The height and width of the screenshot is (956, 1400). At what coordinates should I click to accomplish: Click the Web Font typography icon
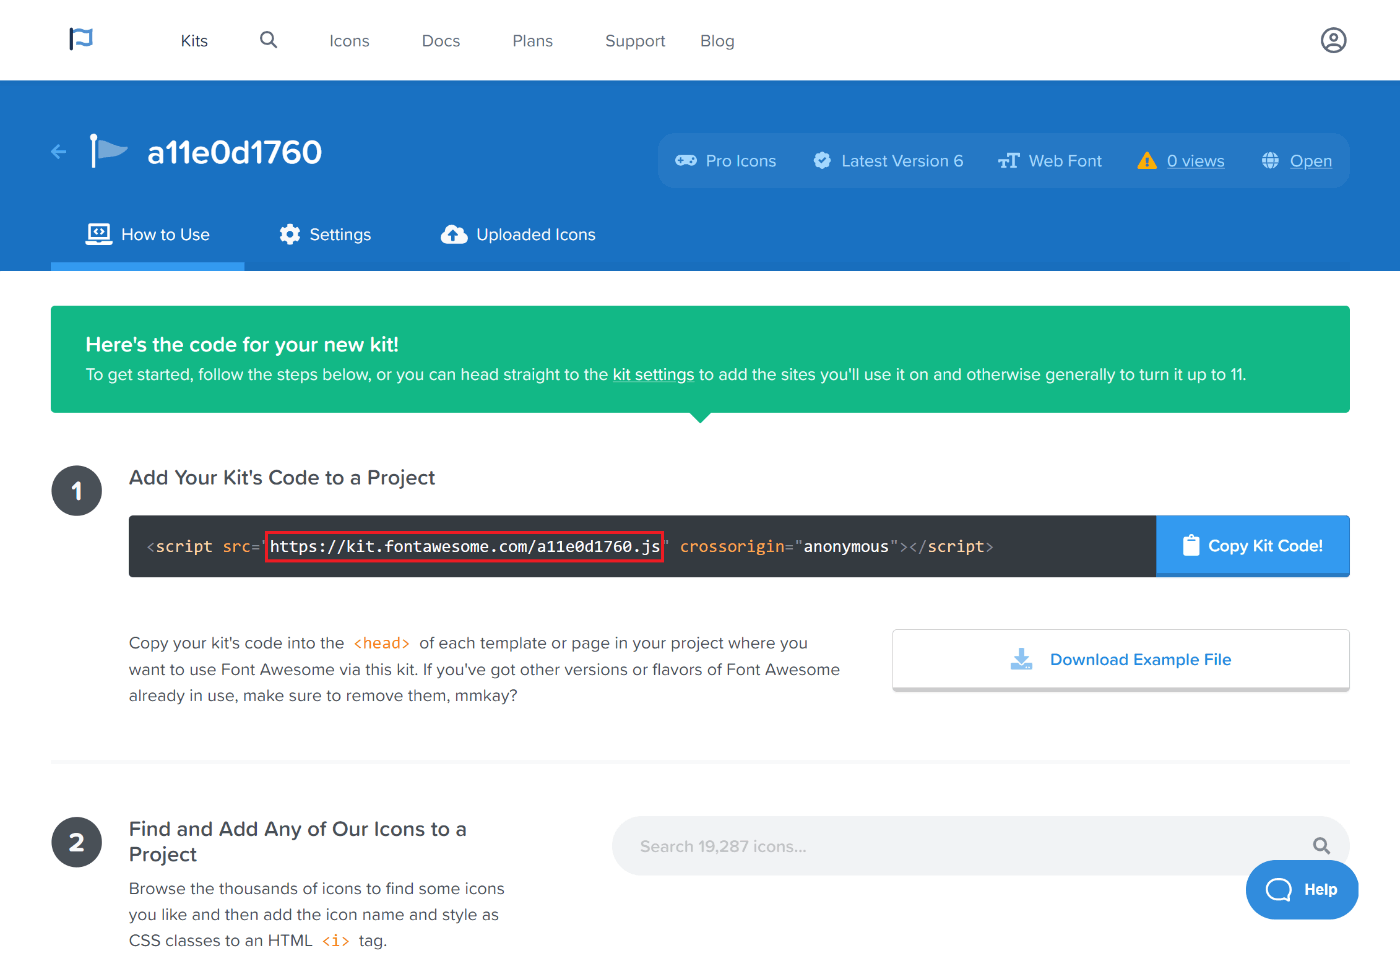point(1008,161)
